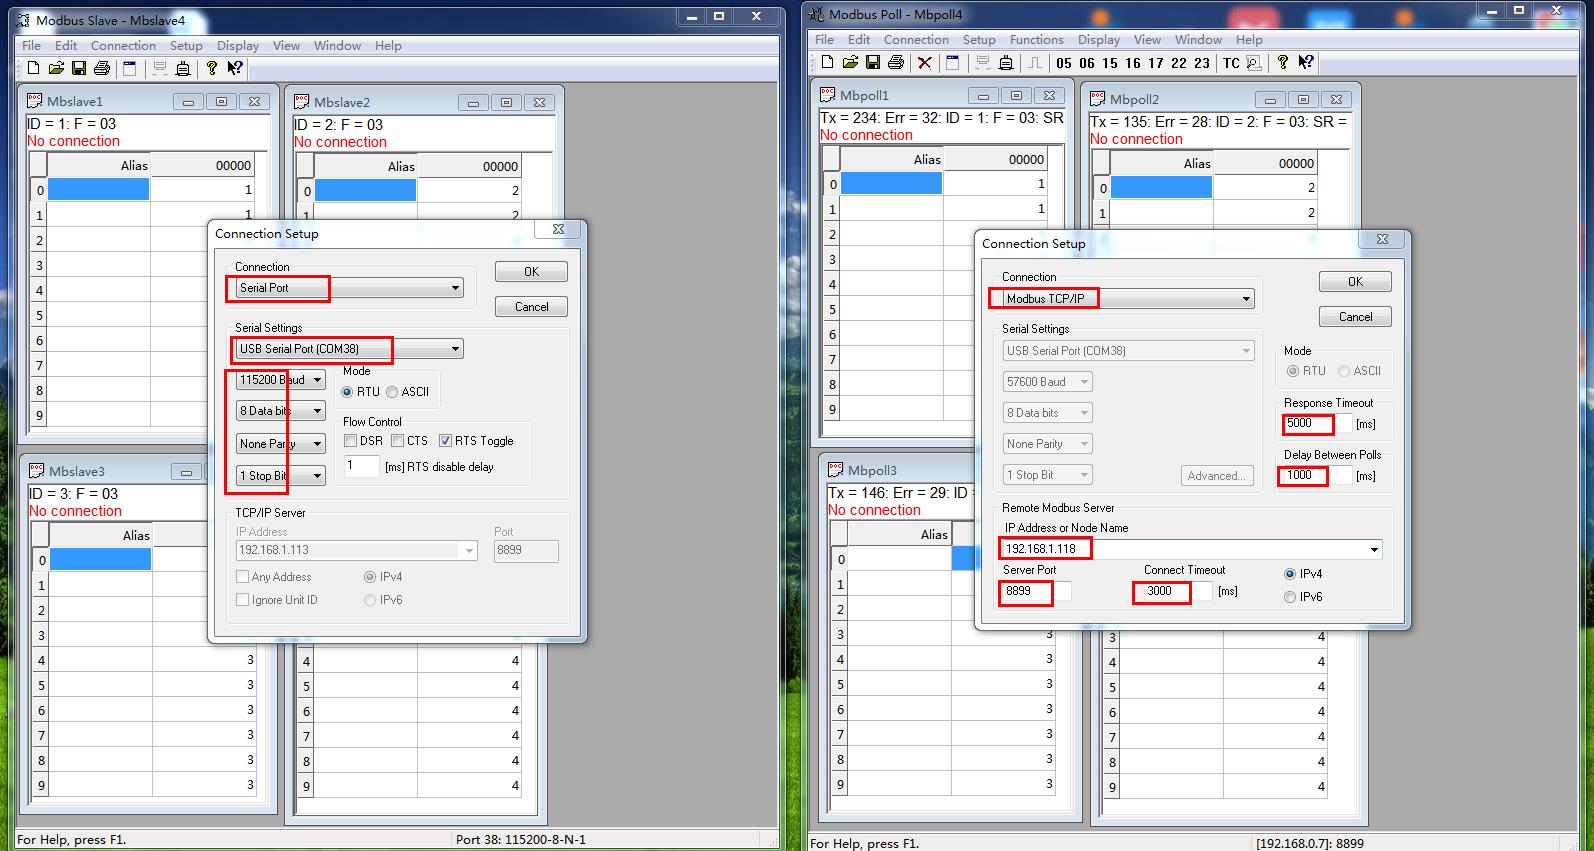Enable the DSR flow control checkbox
This screenshot has height=851, width=1594.
[351, 441]
